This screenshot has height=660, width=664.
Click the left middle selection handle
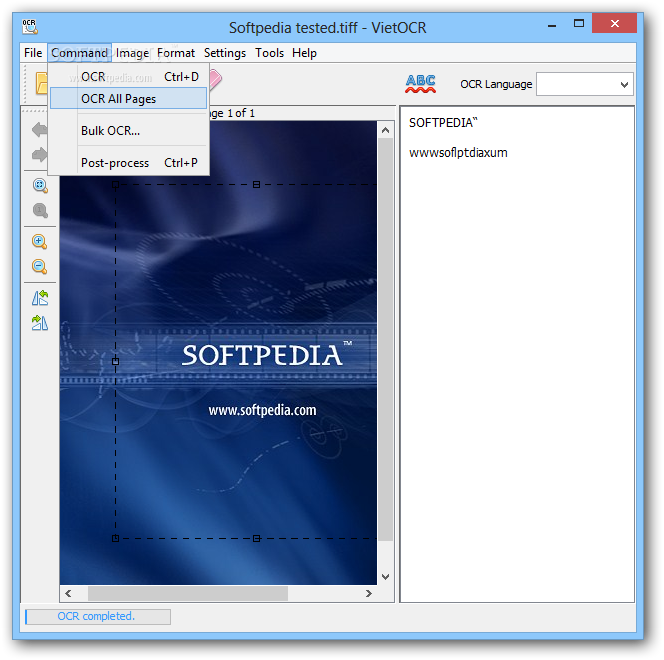(x=115, y=362)
